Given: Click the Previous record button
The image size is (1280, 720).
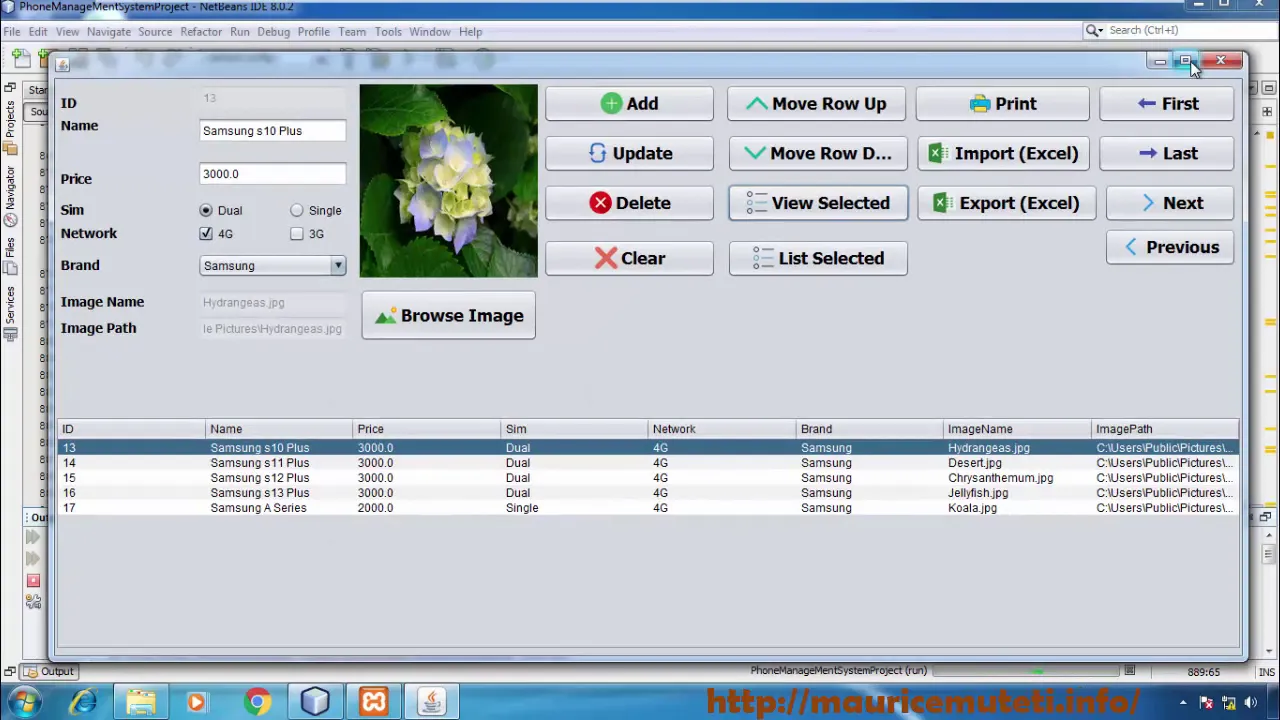Looking at the screenshot, I should tap(1170, 247).
